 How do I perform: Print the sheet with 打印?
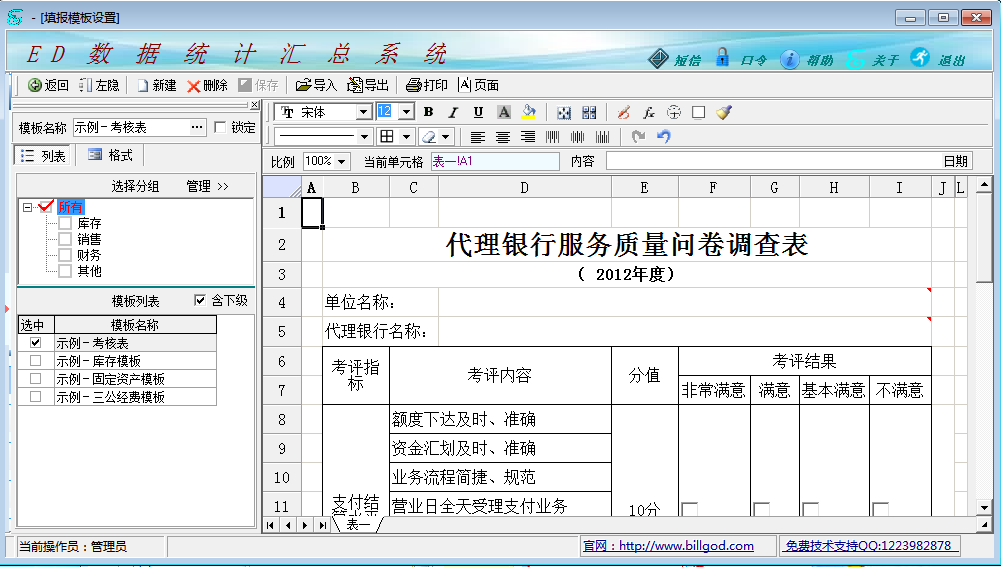point(426,85)
